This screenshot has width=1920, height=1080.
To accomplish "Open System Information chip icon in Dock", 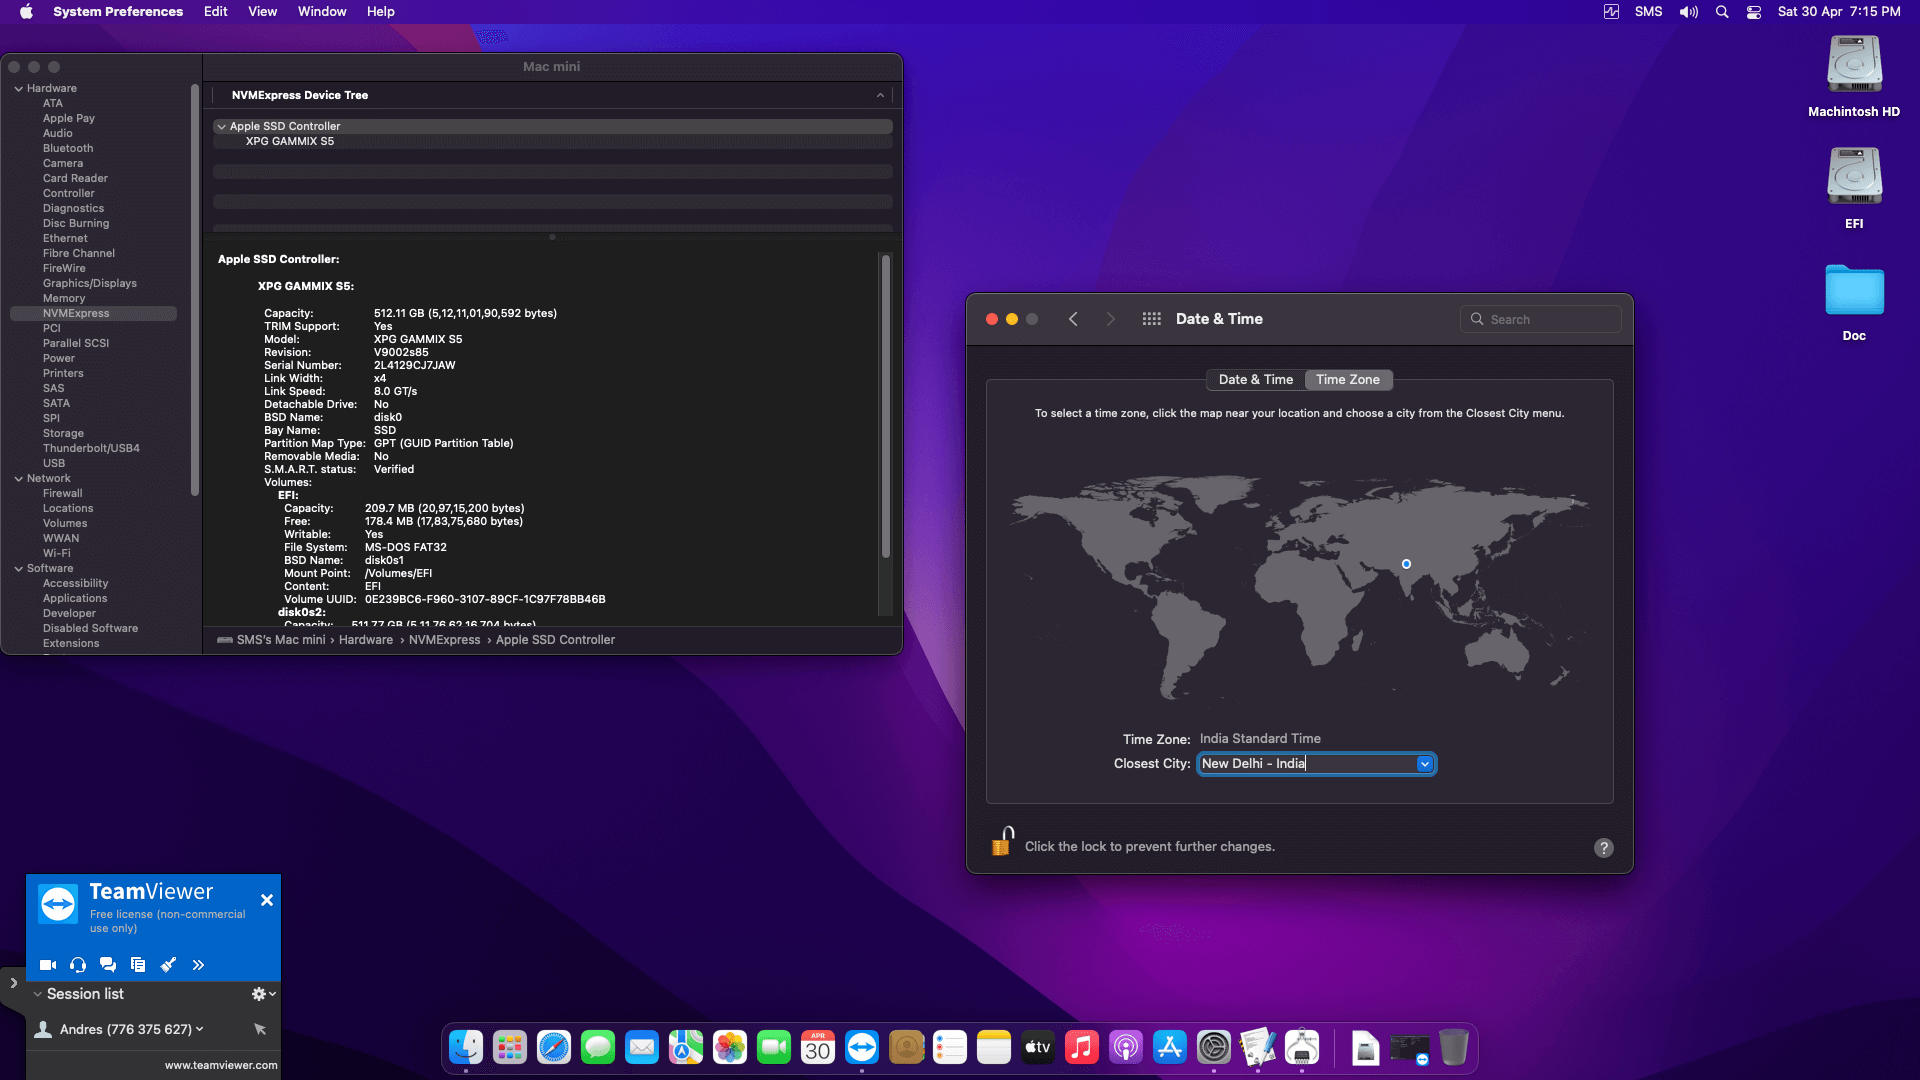I will click(x=1302, y=1047).
